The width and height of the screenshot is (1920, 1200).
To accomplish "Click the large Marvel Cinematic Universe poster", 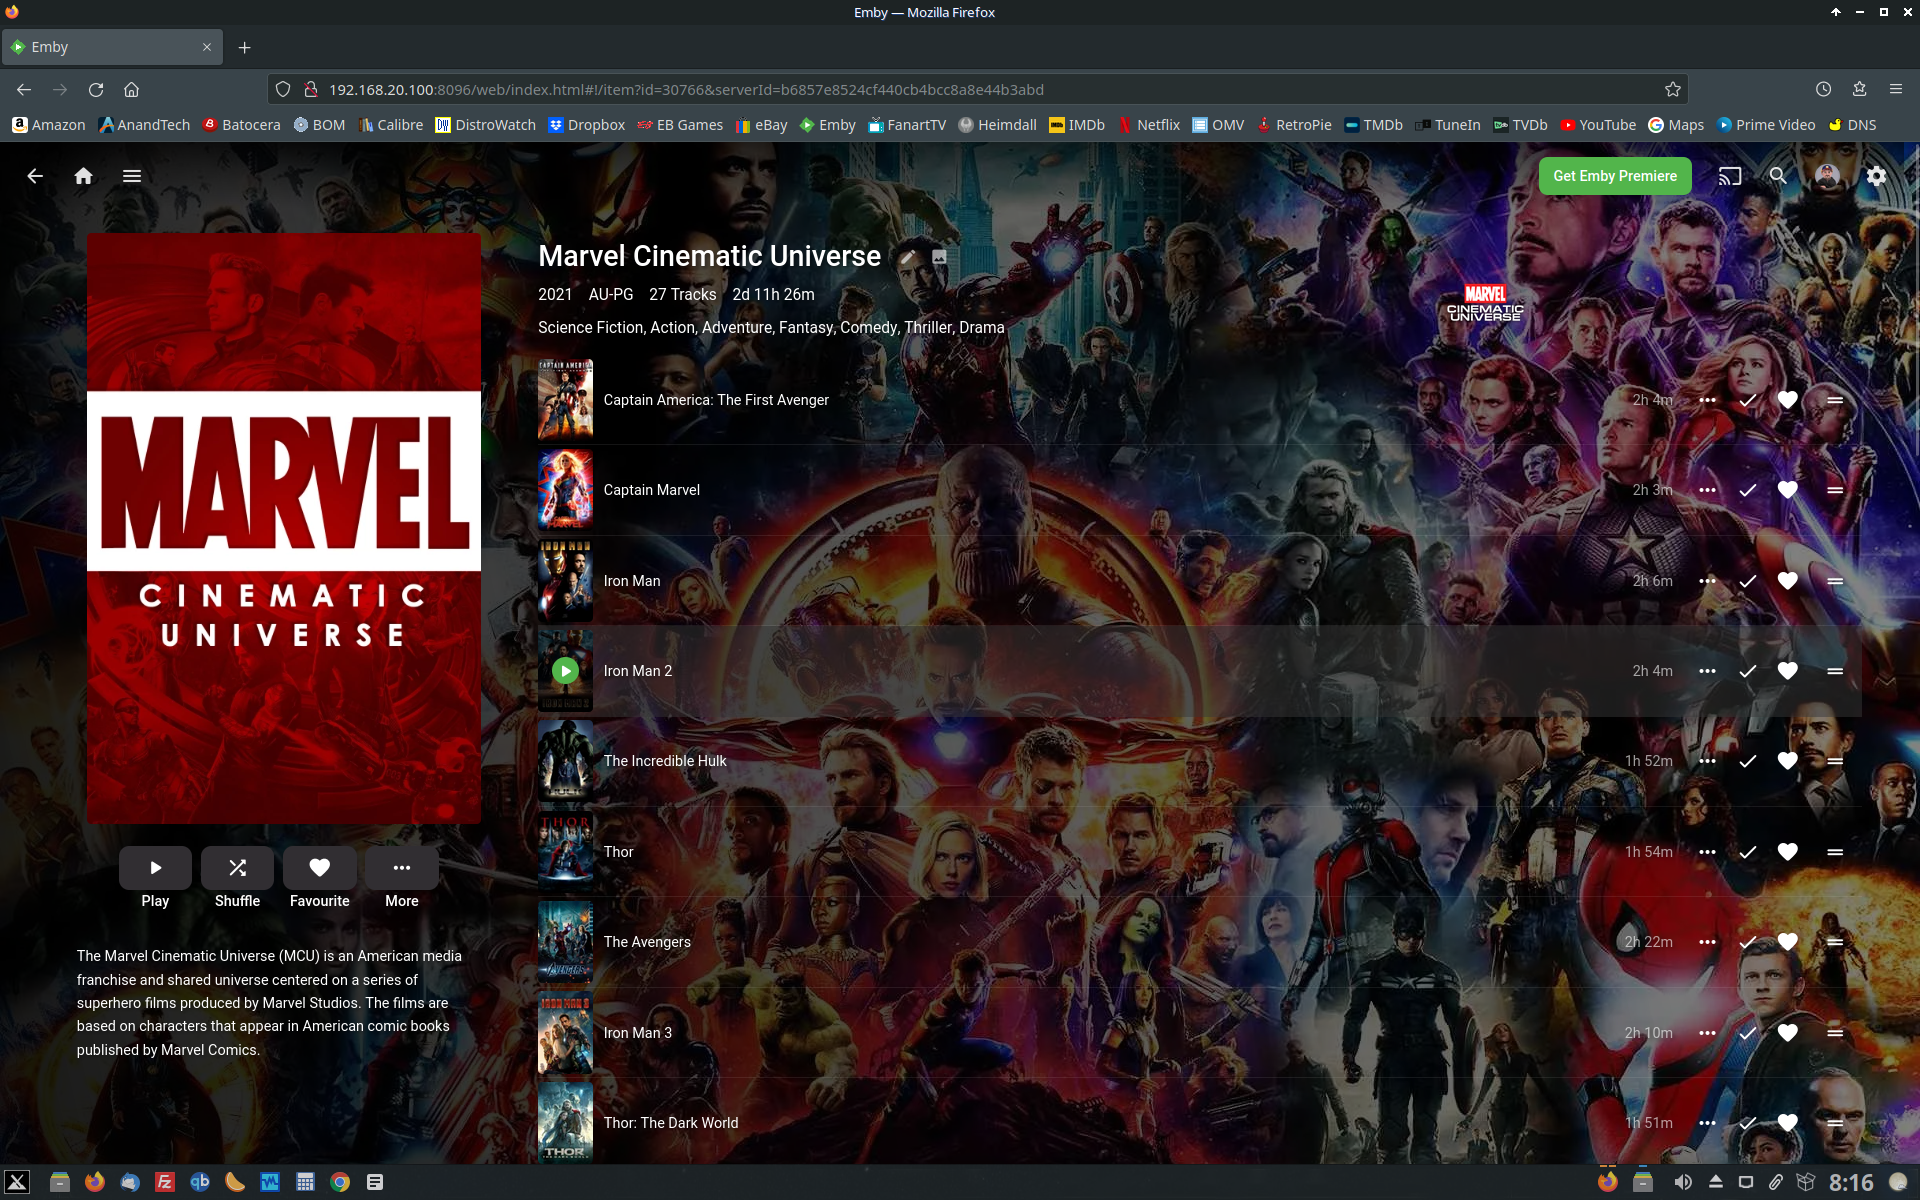I will tap(284, 529).
